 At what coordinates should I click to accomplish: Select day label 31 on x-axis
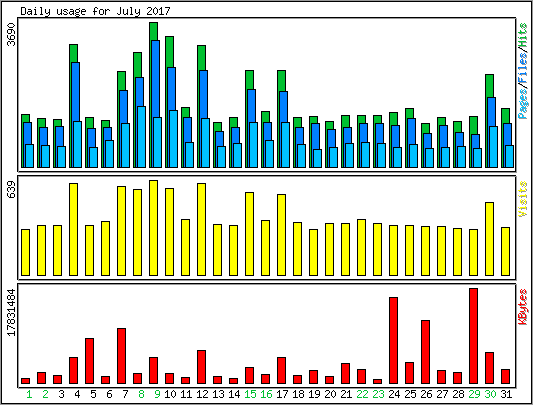click(x=506, y=394)
